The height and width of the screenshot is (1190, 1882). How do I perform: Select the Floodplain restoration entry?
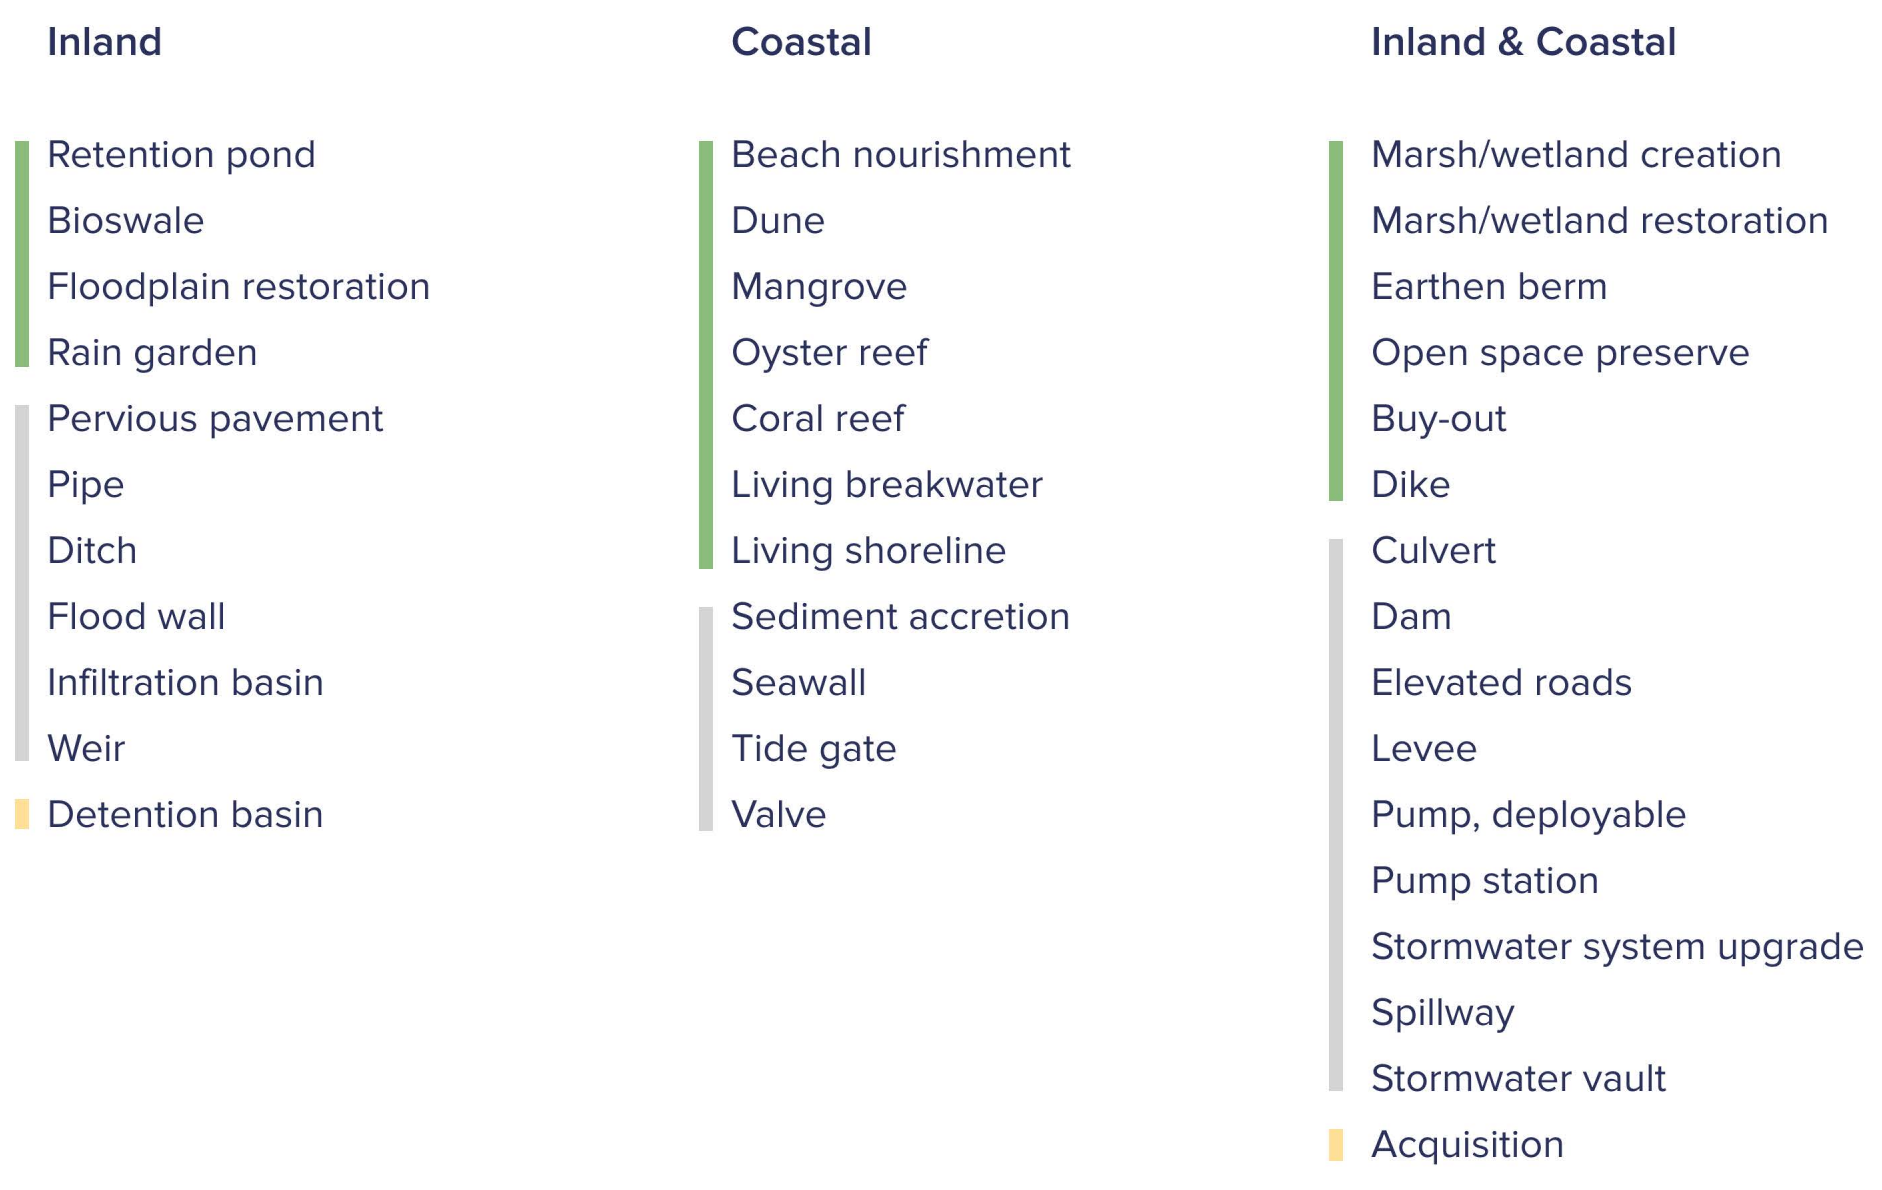(x=238, y=287)
